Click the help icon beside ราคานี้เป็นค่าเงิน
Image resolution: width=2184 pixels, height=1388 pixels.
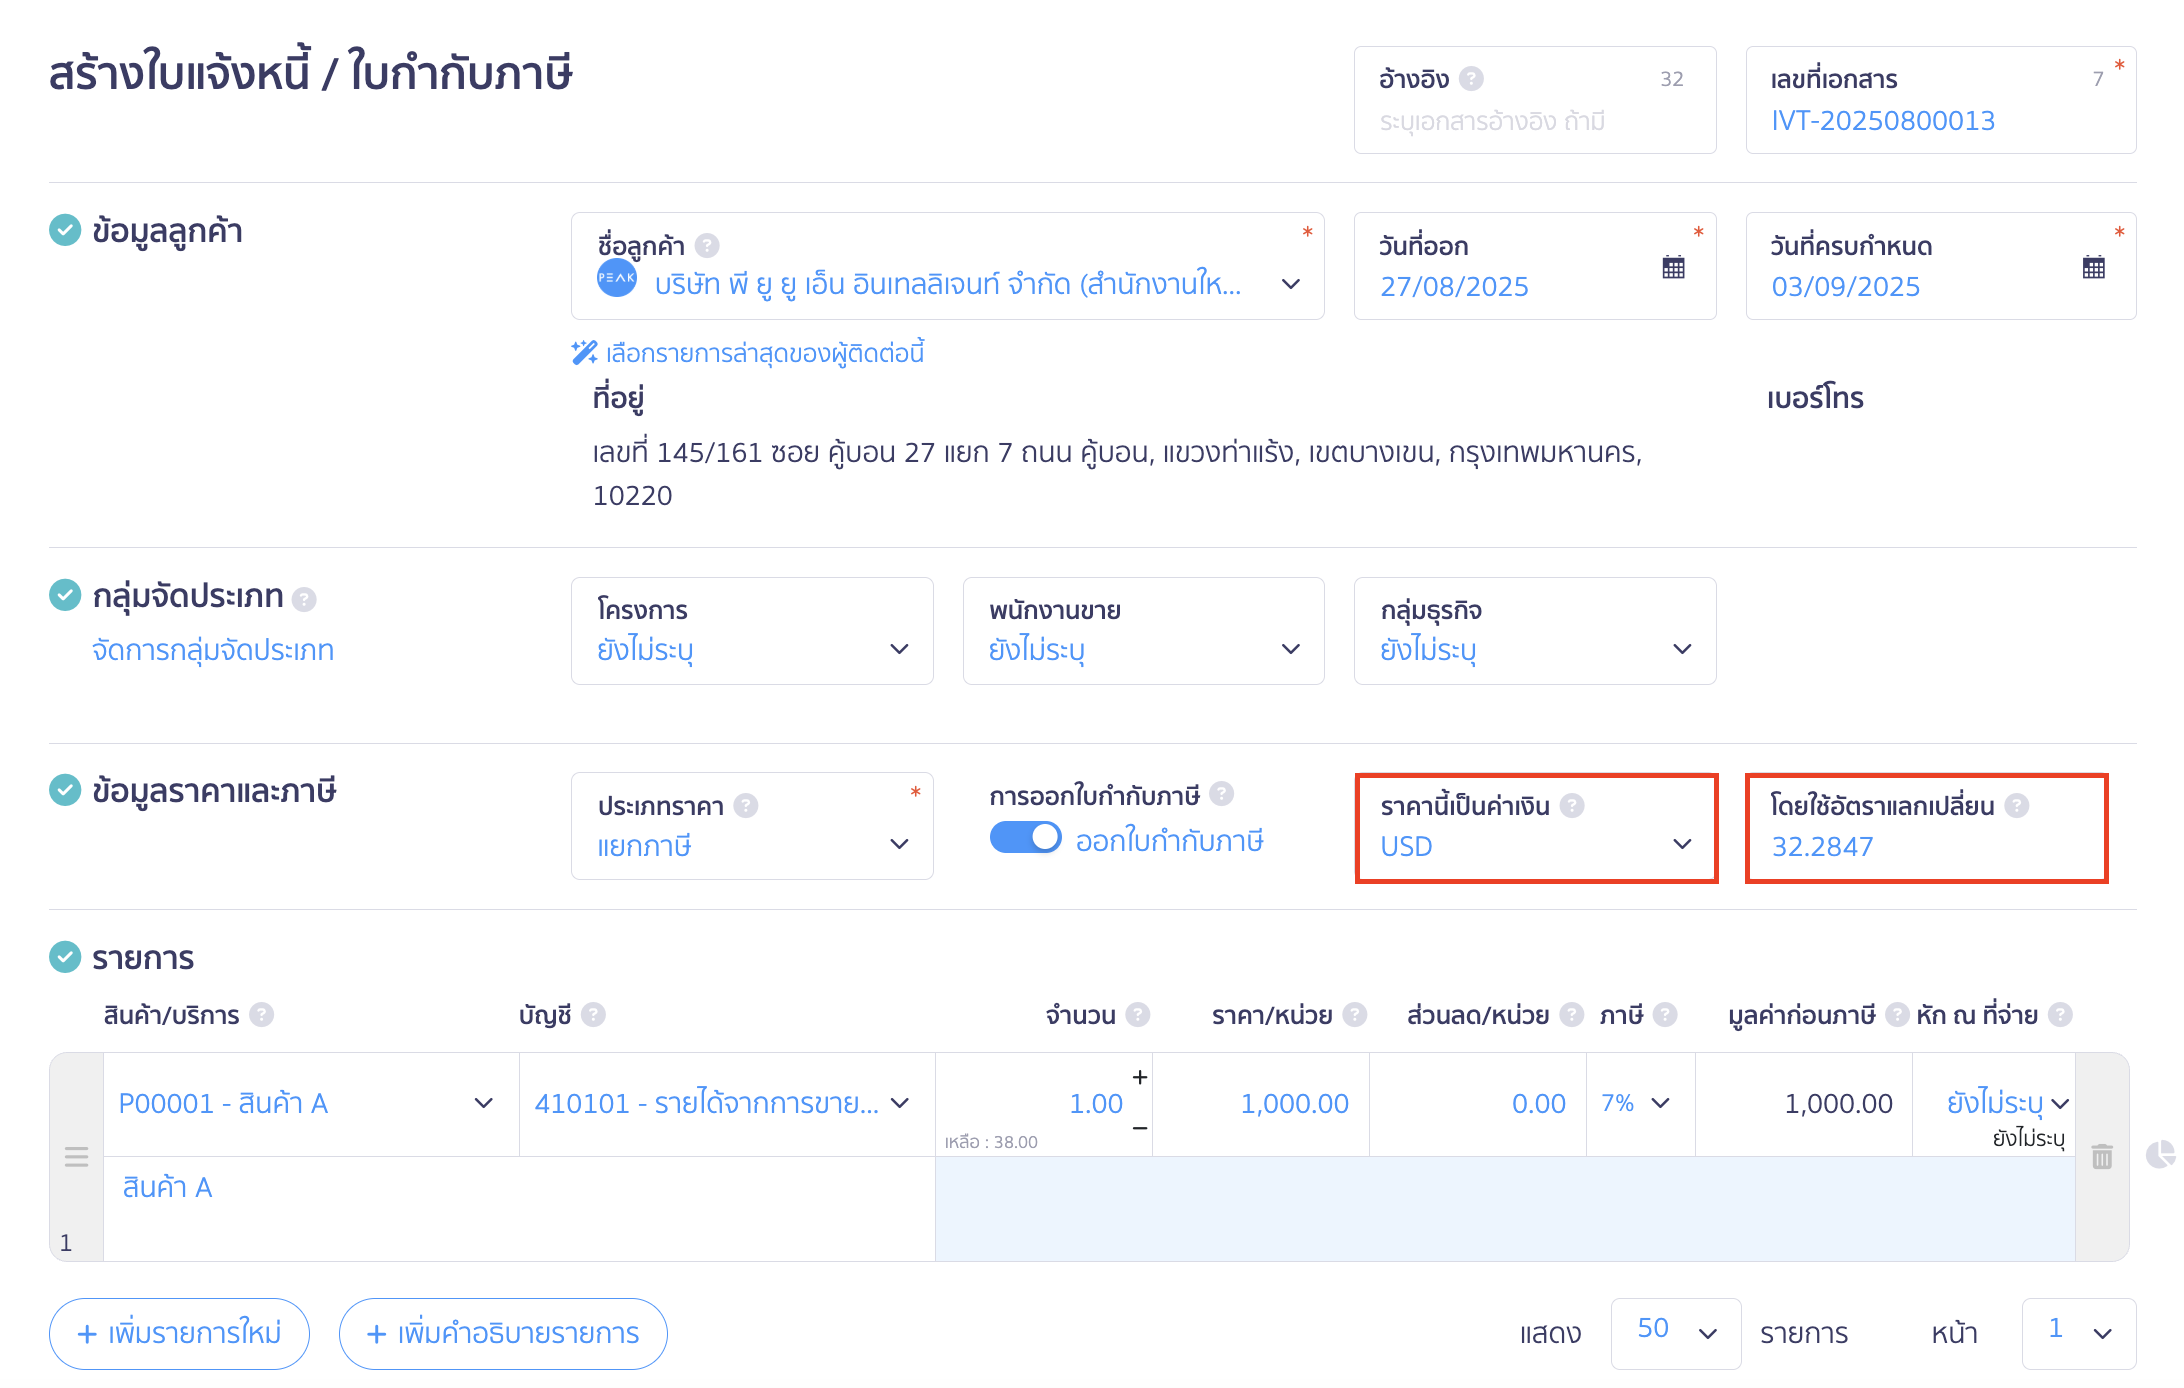[1572, 805]
